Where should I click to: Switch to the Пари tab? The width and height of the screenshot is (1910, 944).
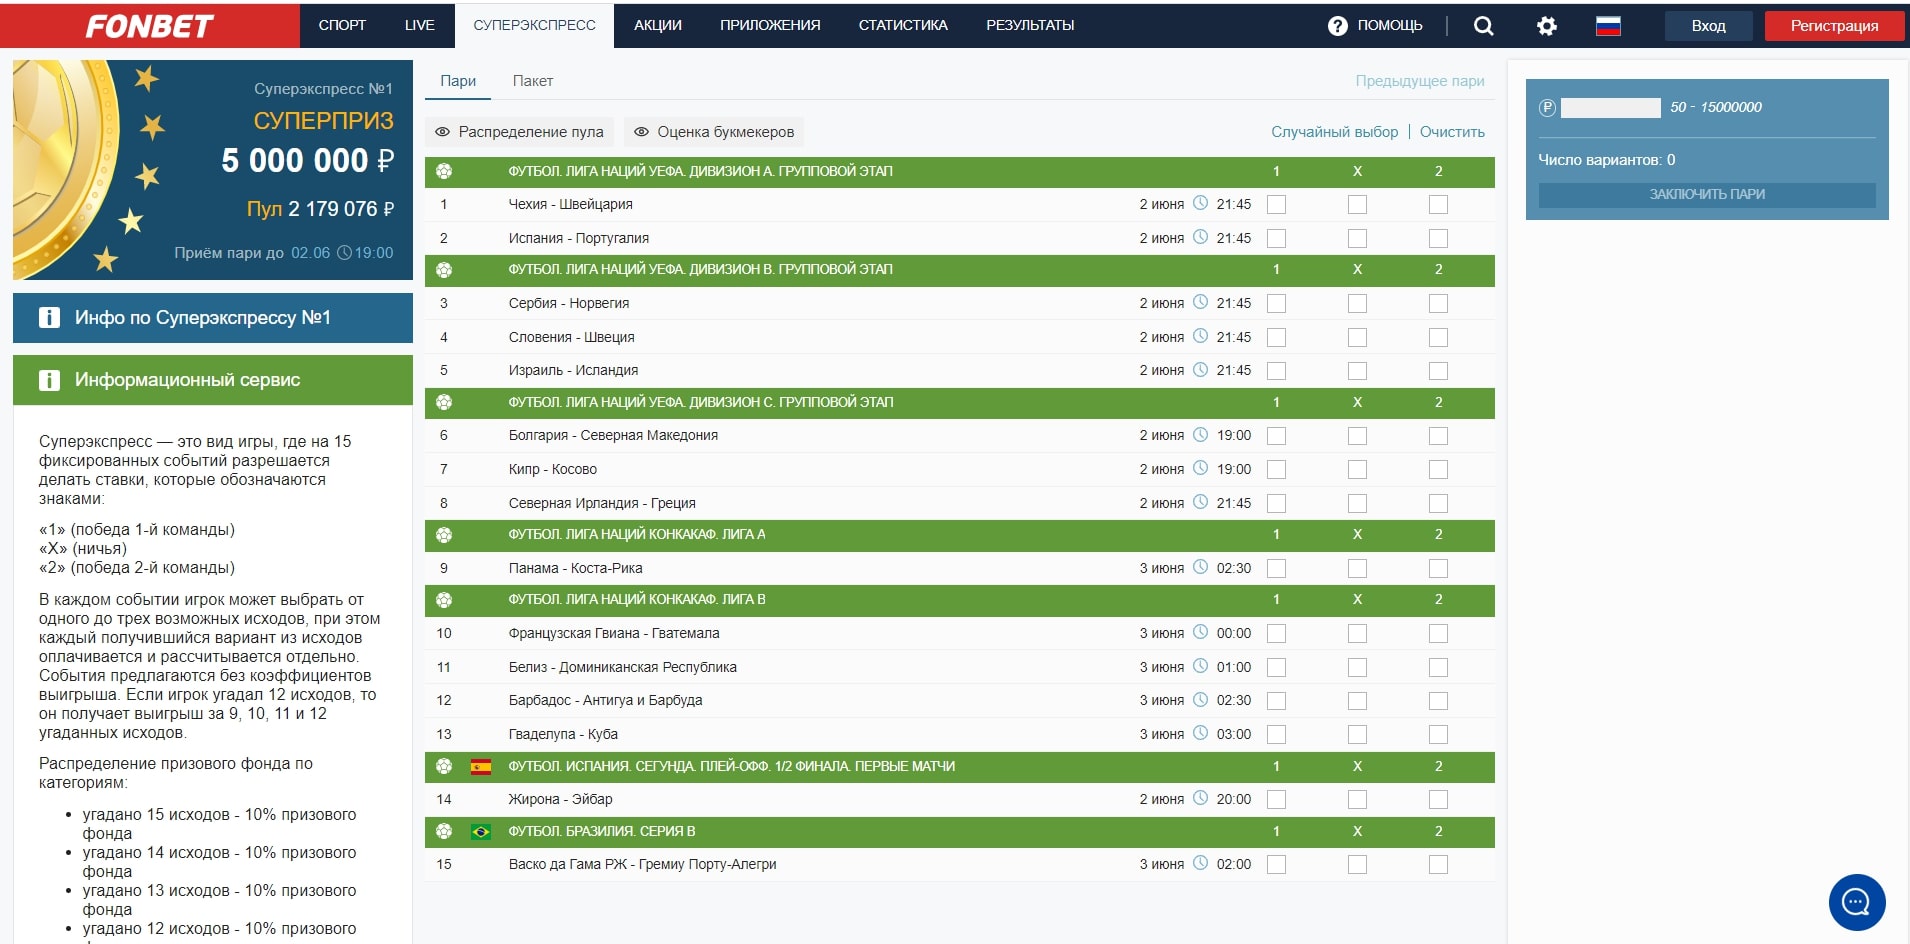click(458, 81)
